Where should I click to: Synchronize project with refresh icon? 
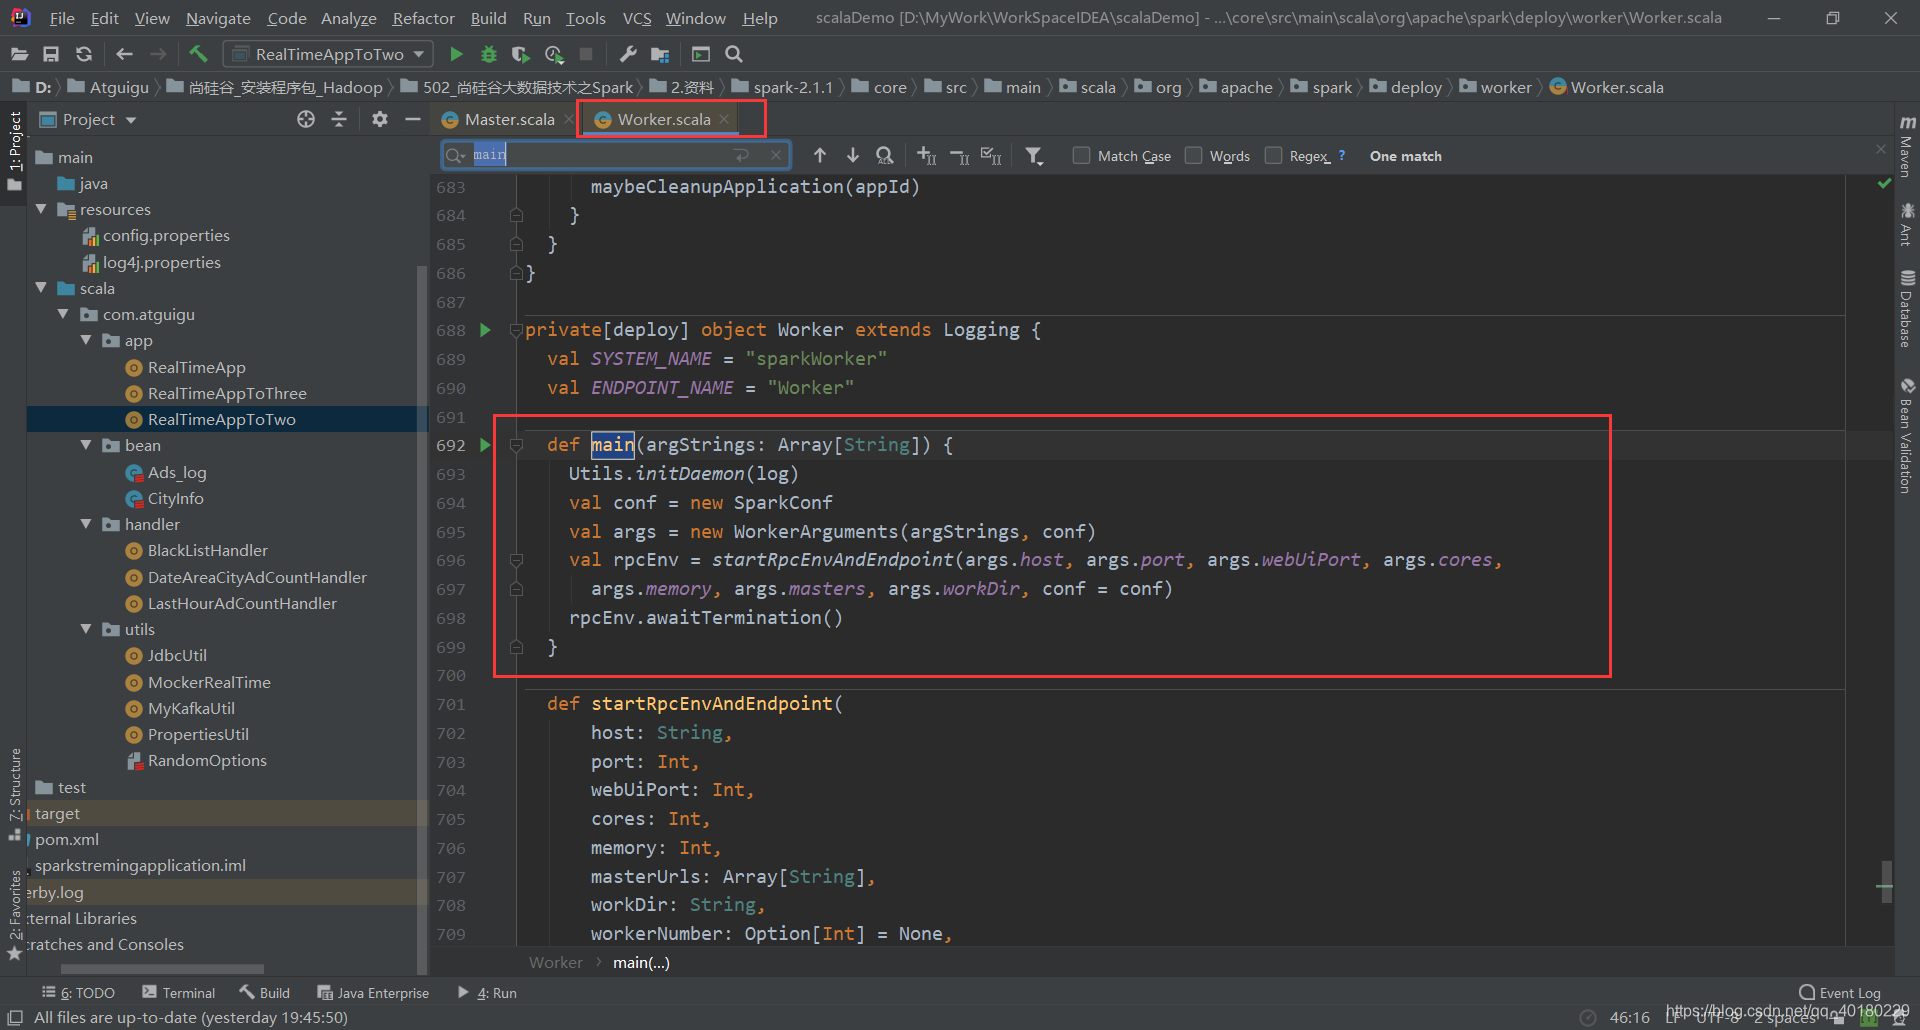pyautogui.click(x=84, y=54)
